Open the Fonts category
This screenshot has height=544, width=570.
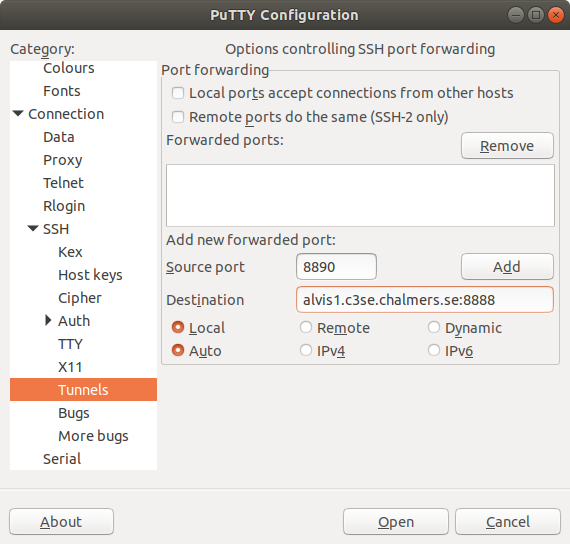coord(62,91)
